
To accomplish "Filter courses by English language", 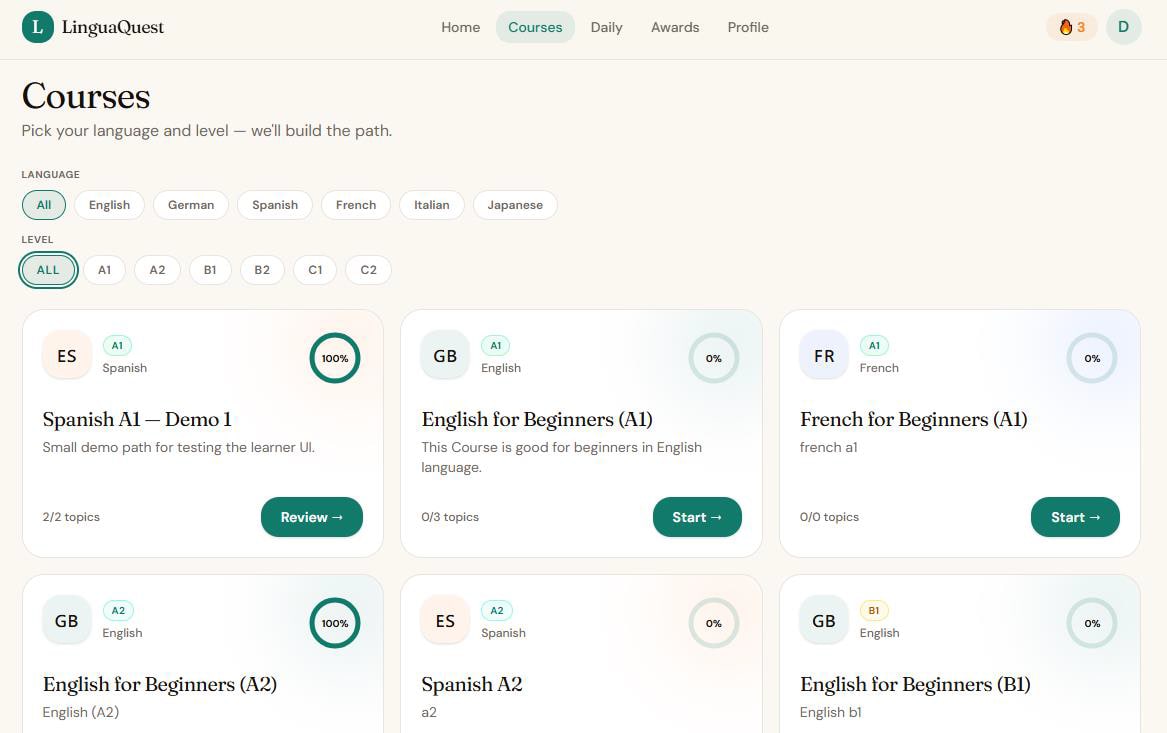I will coord(109,205).
